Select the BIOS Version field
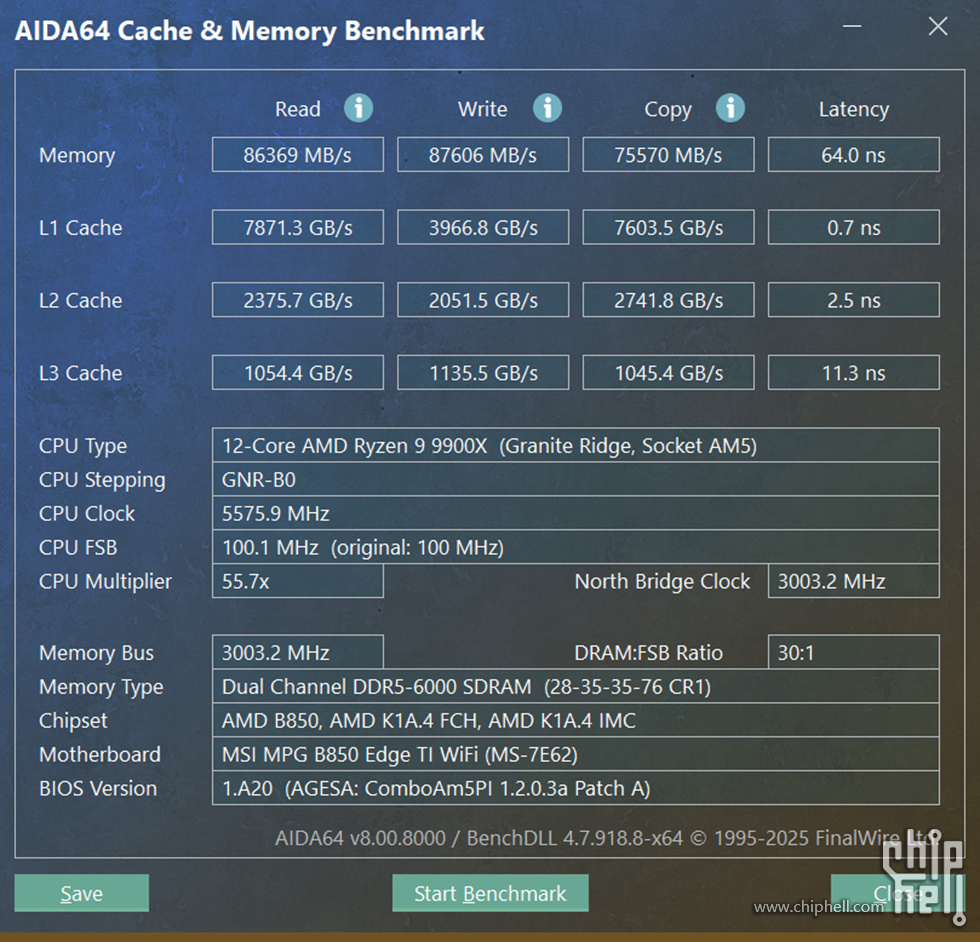Image resolution: width=980 pixels, height=942 pixels. click(x=575, y=788)
